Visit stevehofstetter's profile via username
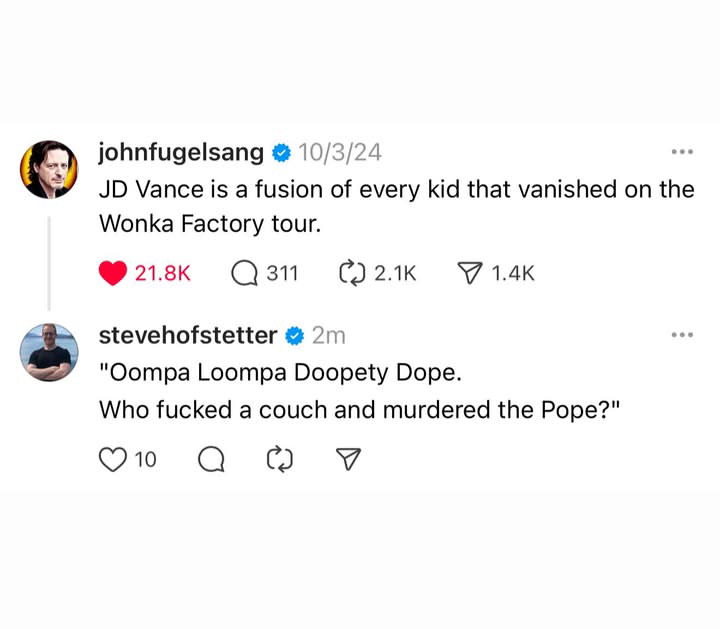Viewport: 720px width, 629px height. 187,336
